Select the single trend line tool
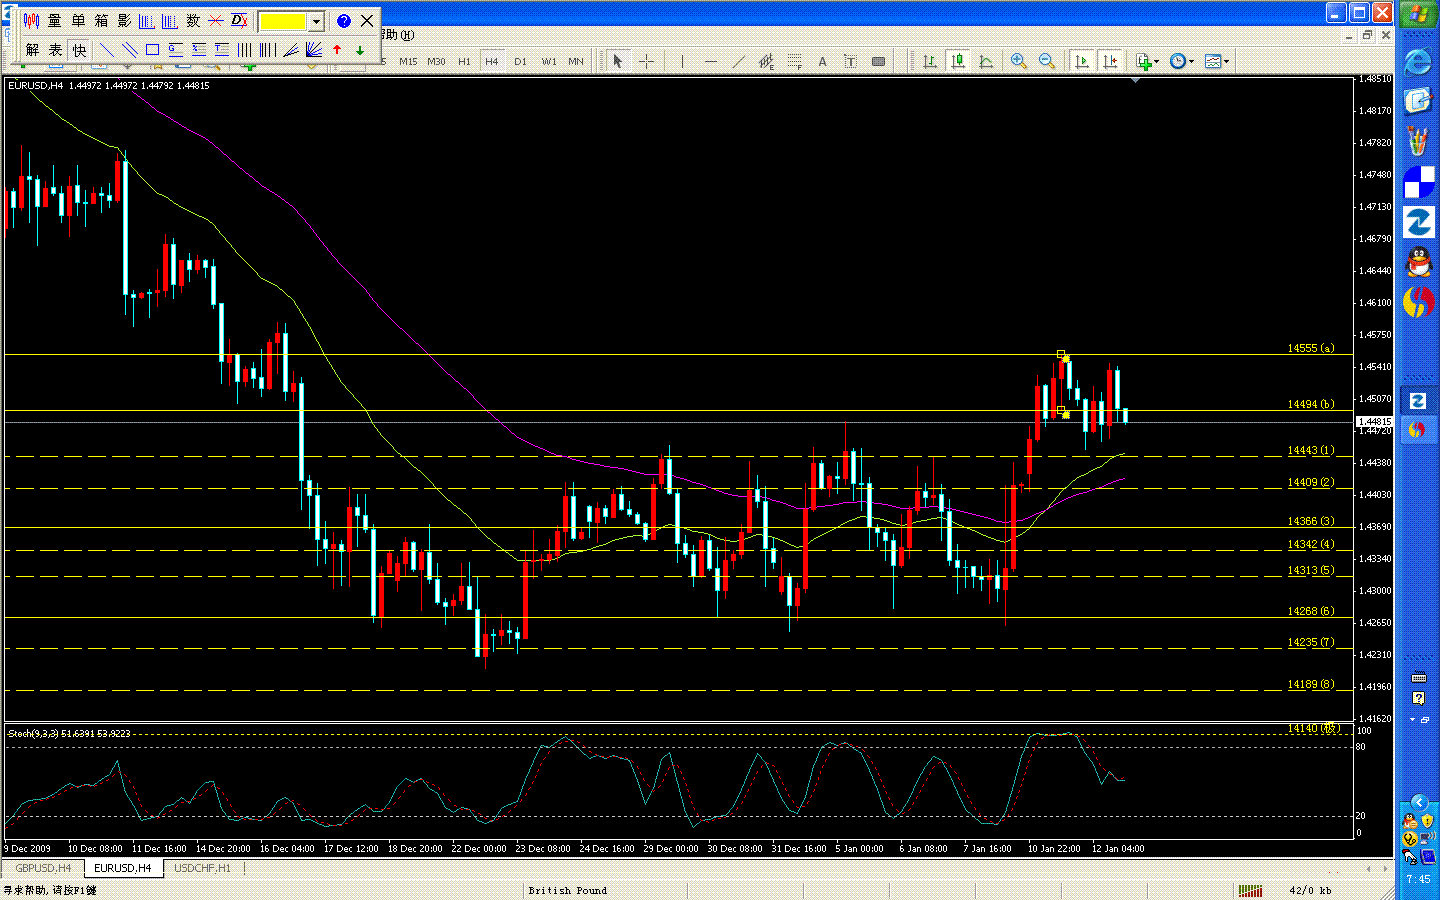Viewport: 1440px width, 900px height. [106, 50]
